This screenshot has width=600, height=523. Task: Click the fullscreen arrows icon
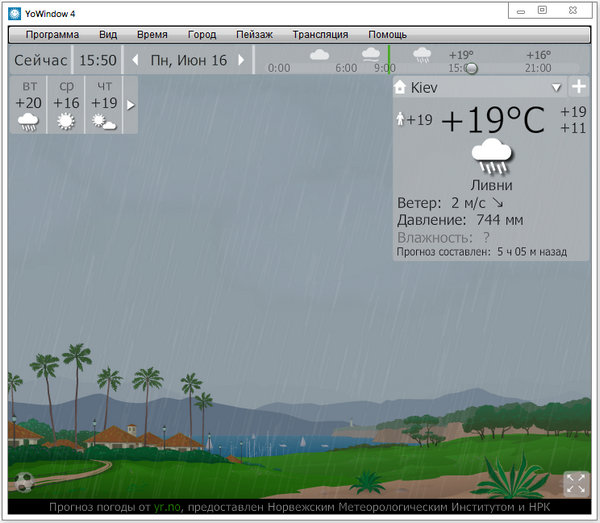point(575,483)
